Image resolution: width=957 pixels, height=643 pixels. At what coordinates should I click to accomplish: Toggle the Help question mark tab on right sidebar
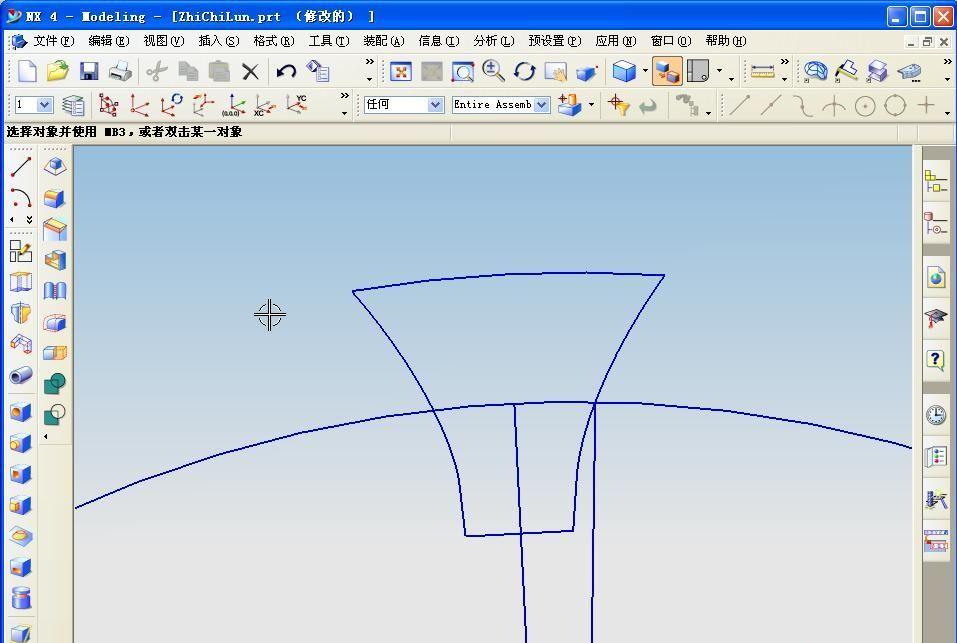click(935, 360)
